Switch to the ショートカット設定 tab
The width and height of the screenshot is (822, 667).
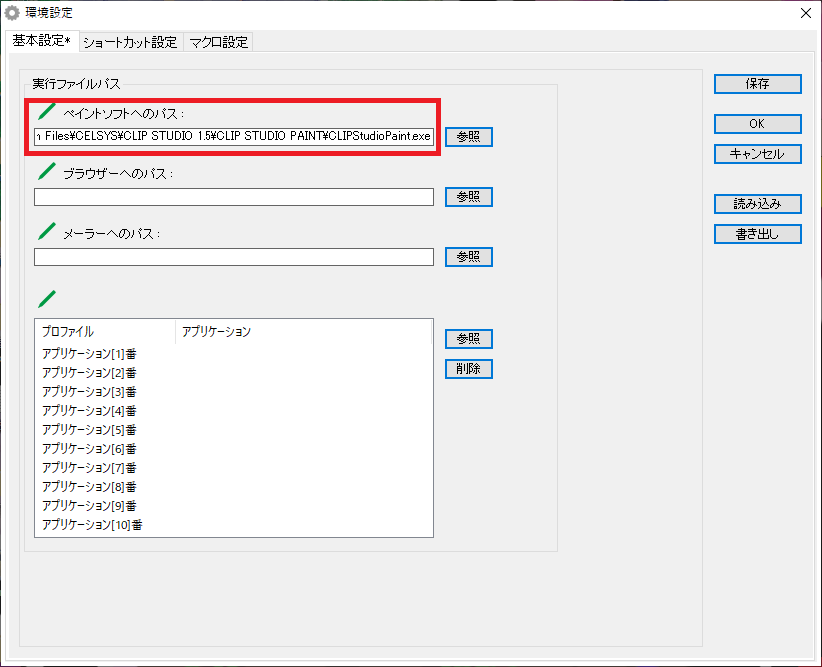coord(130,42)
